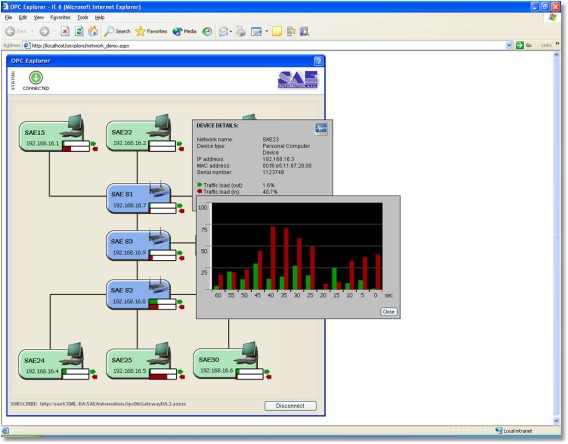The image size is (568, 444).
Task: Click IP 192.168.16.9 on SAE S3
Action: 129,252
